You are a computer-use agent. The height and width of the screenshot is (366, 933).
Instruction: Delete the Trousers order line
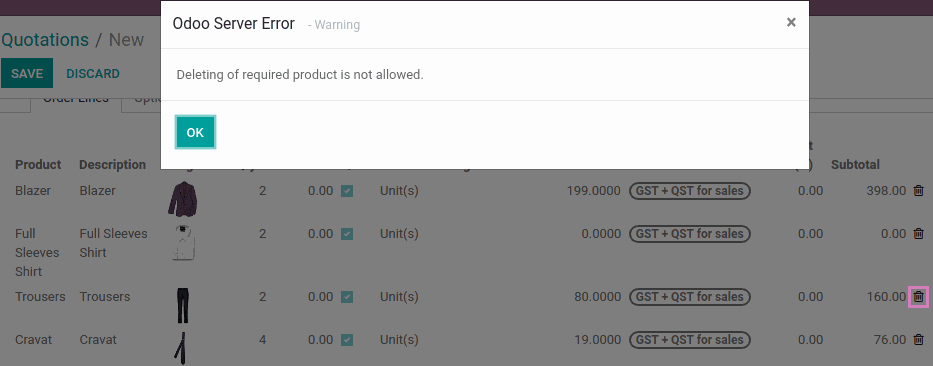click(x=919, y=296)
